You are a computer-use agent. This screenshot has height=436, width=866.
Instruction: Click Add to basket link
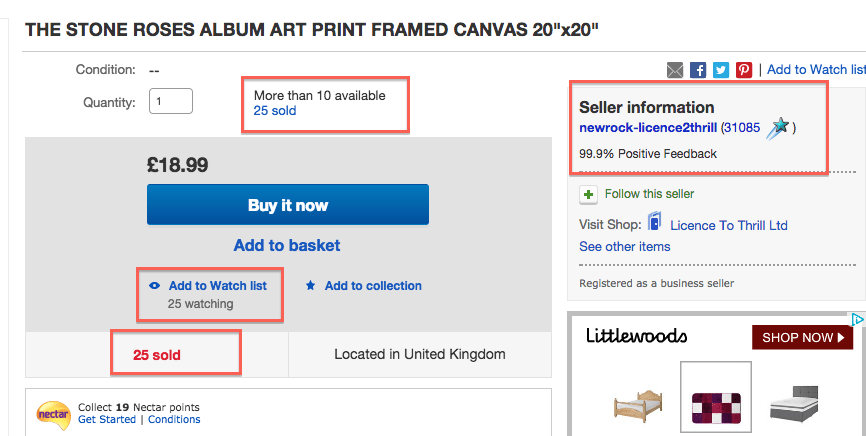click(x=287, y=245)
